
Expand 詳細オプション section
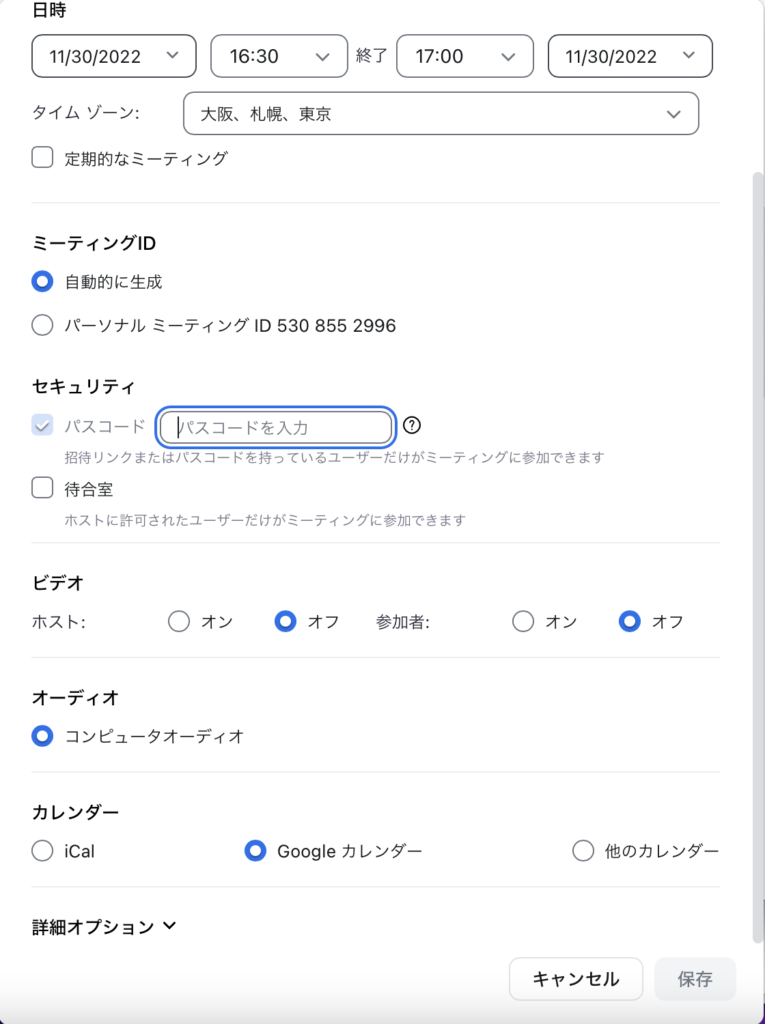tap(104, 926)
